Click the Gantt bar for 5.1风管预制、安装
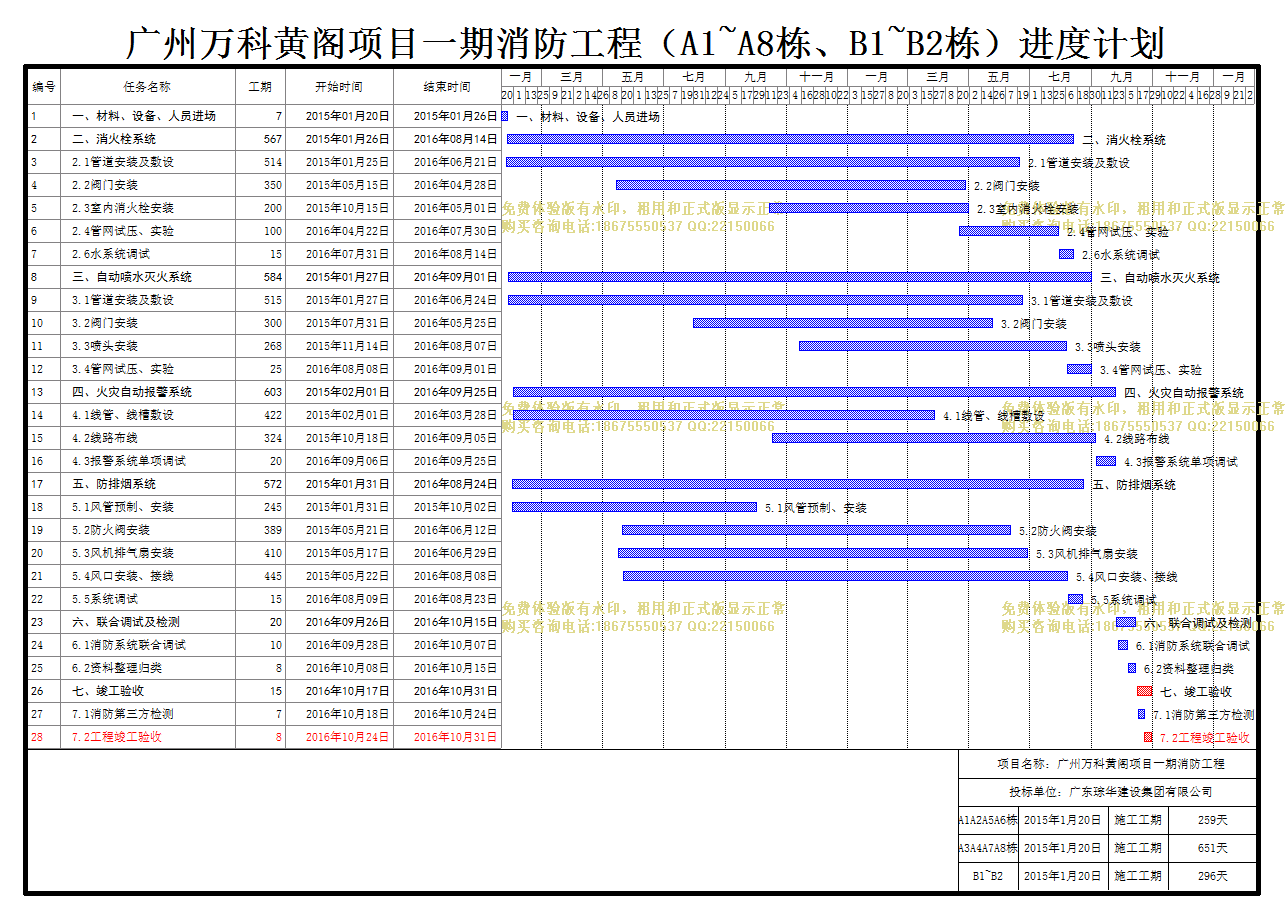This screenshot has width=1285, height=917. pos(634,507)
